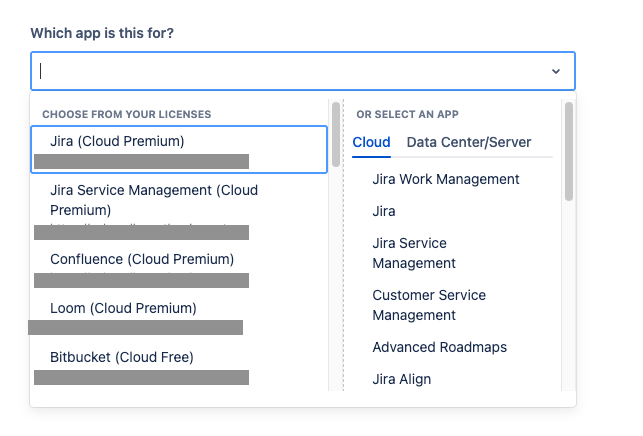
Task: Click the 'Choose from your licenses' heading
Action: tap(126, 115)
